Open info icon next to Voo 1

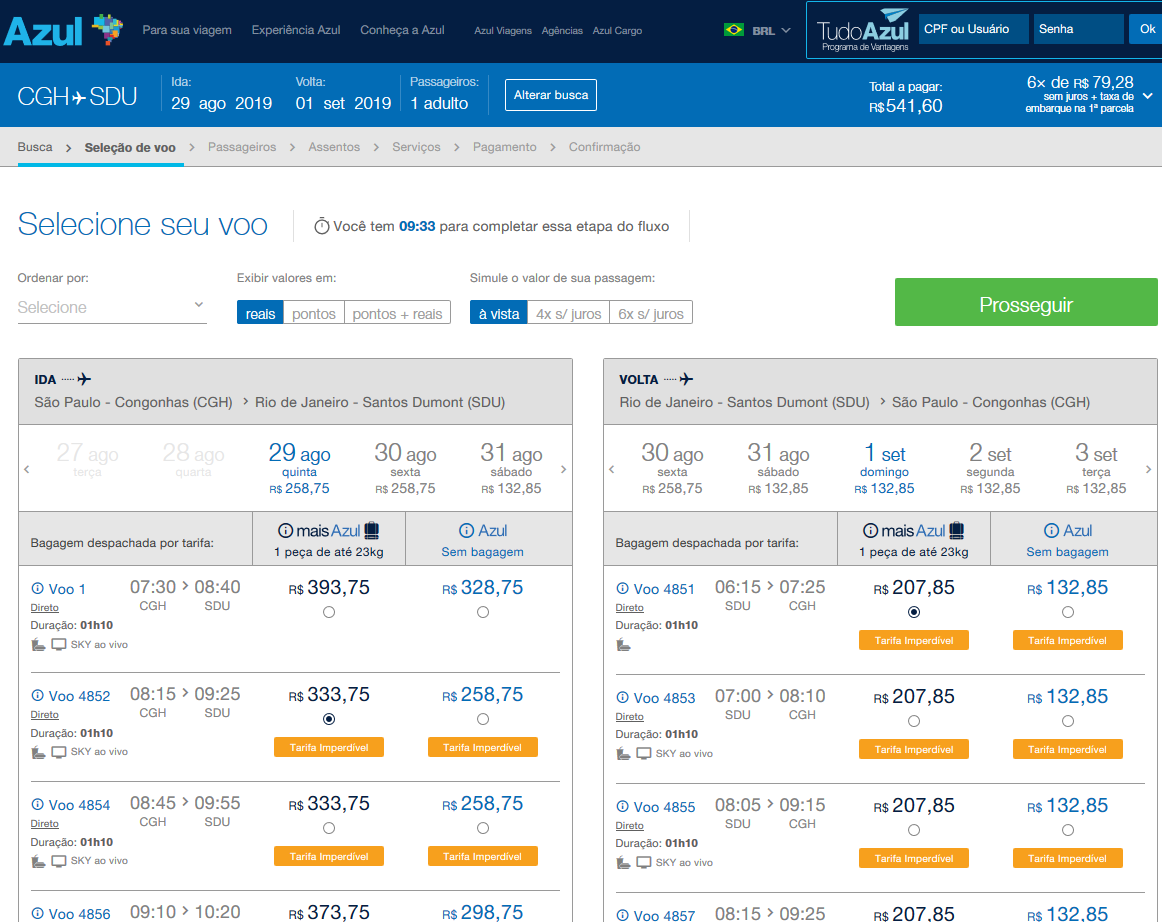click(37, 588)
